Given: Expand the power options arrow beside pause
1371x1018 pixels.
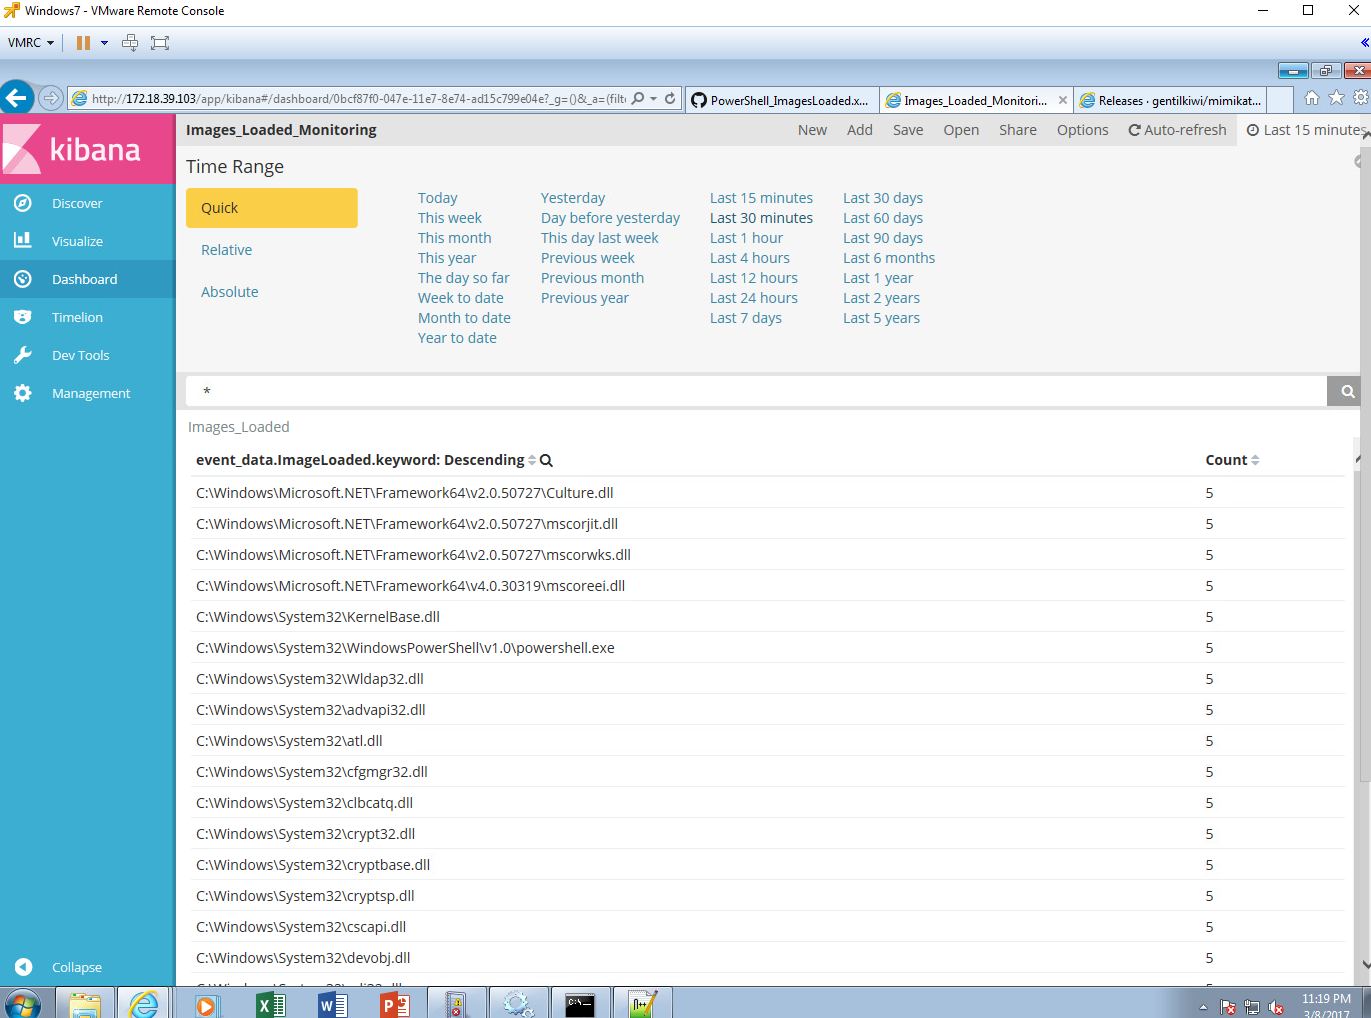Looking at the screenshot, I should [x=104, y=43].
